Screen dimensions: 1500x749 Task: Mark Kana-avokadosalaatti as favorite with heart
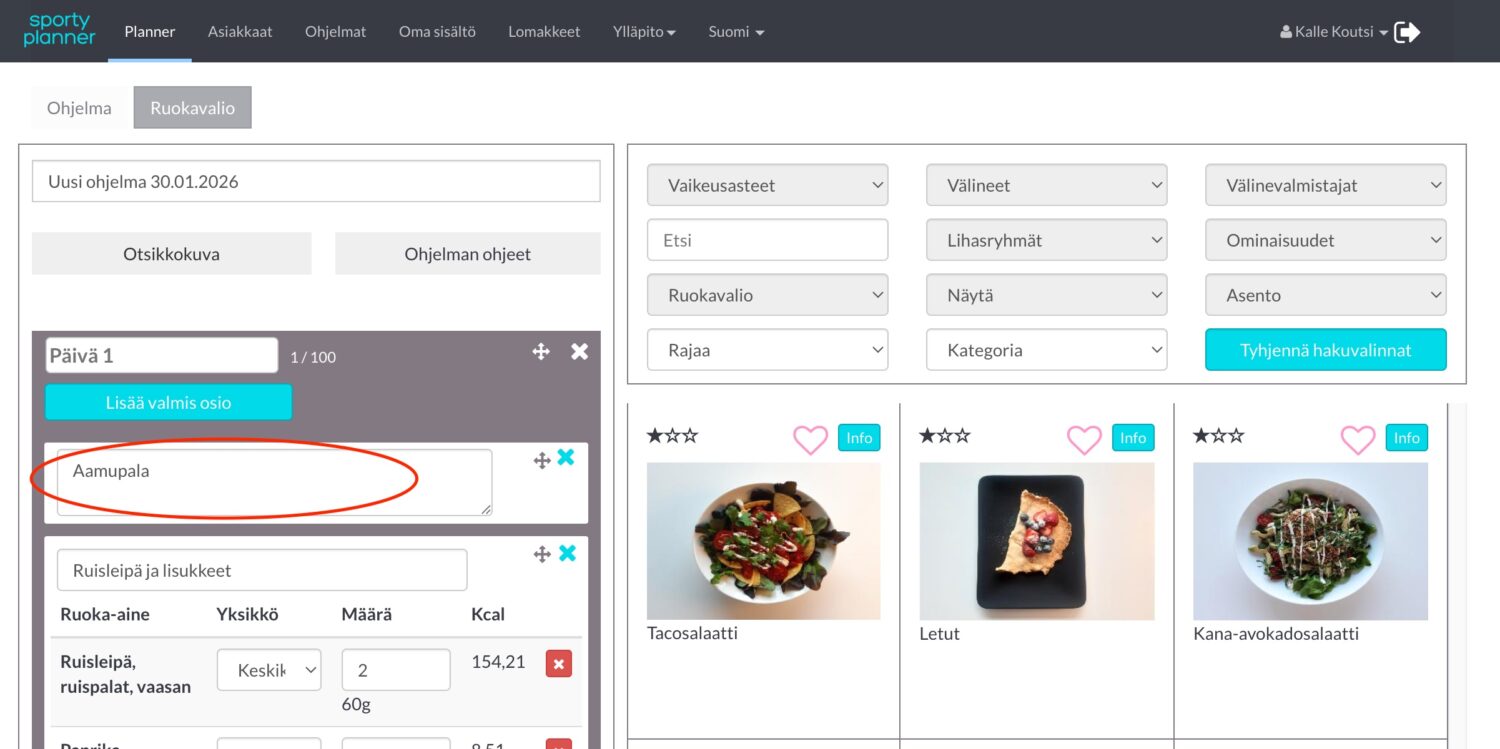click(x=1357, y=439)
